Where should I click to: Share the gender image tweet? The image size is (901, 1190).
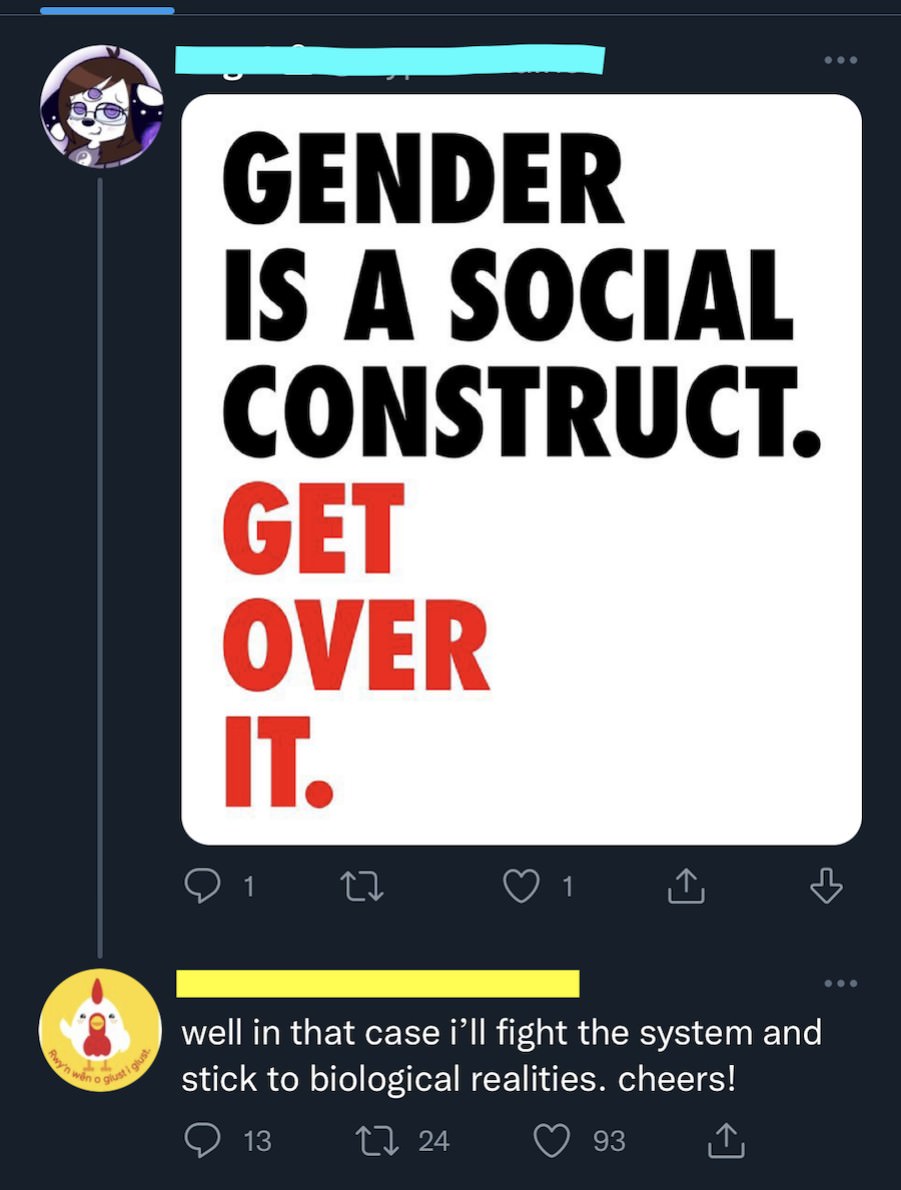[x=687, y=885]
